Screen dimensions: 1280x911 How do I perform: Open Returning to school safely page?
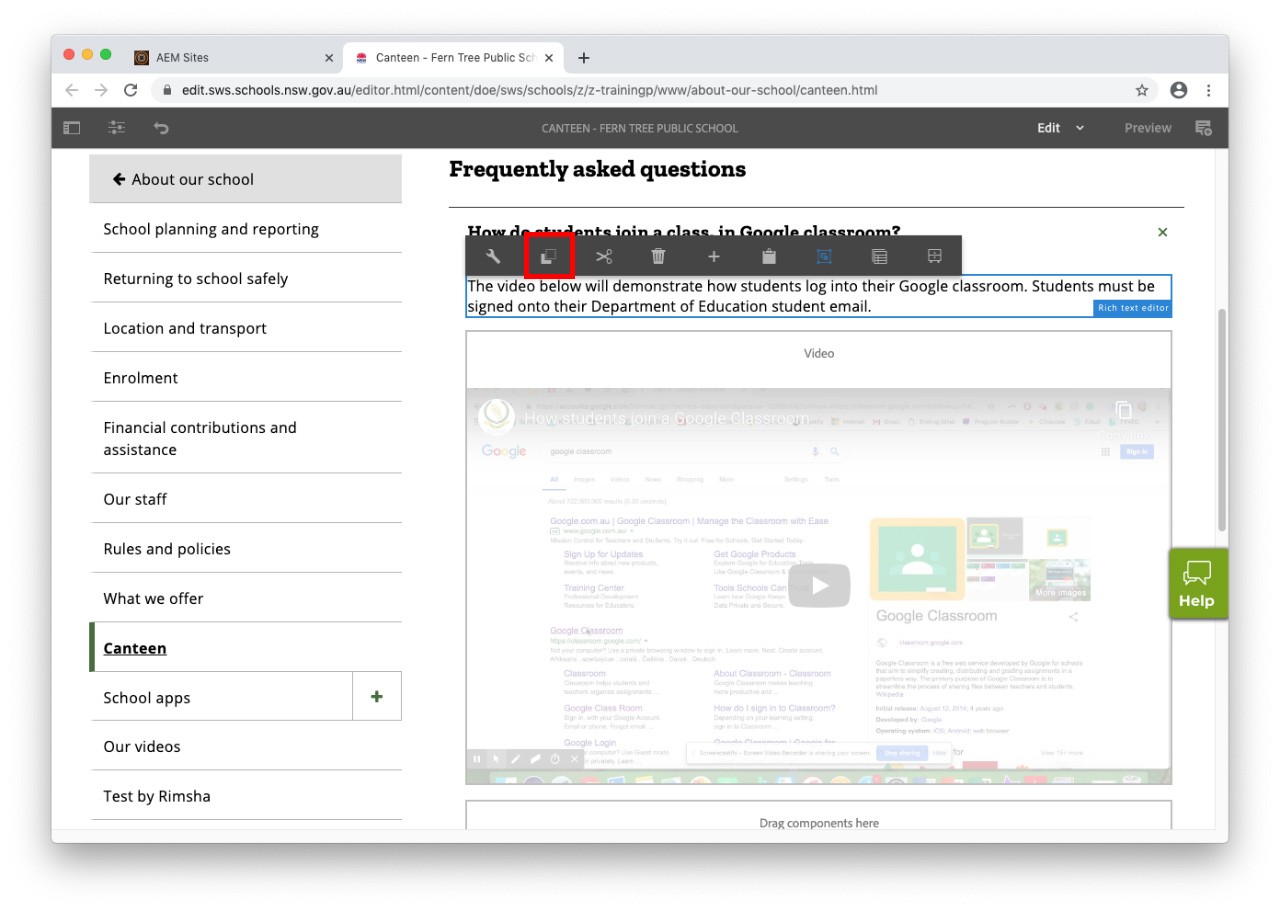tap(196, 279)
